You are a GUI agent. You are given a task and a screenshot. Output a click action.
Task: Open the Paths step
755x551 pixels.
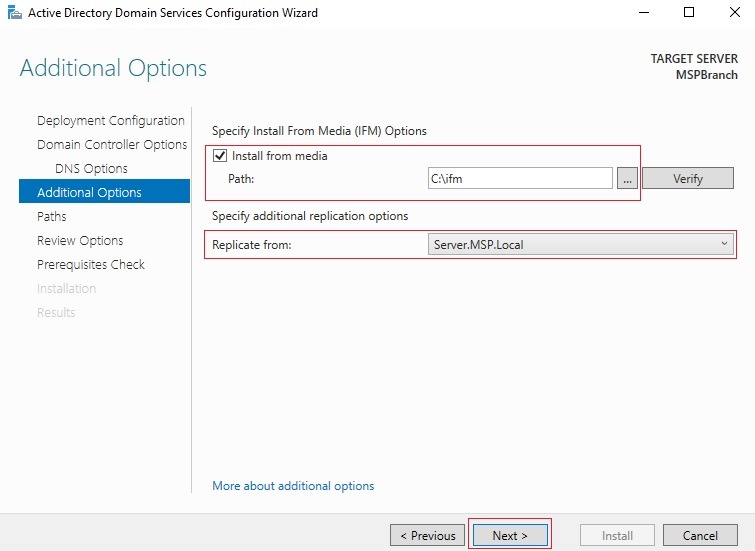point(52,216)
